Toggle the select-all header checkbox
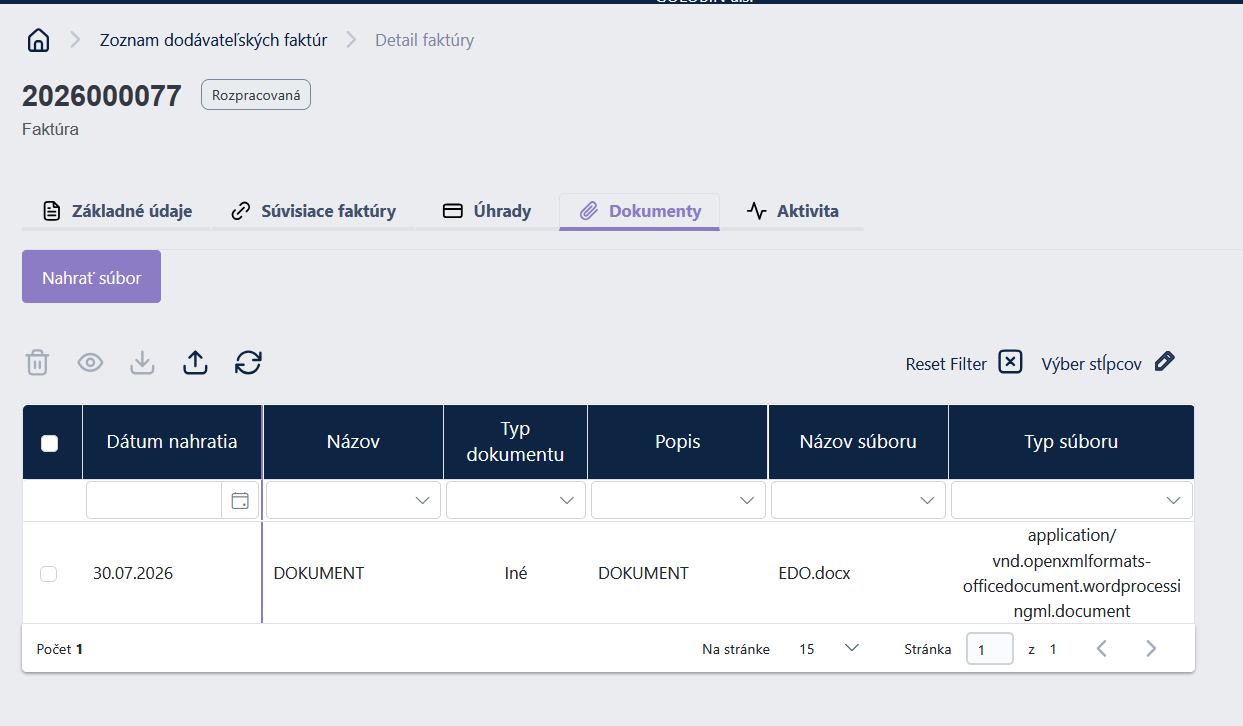Image resolution: width=1243 pixels, height=726 pixels. [49, 444]
